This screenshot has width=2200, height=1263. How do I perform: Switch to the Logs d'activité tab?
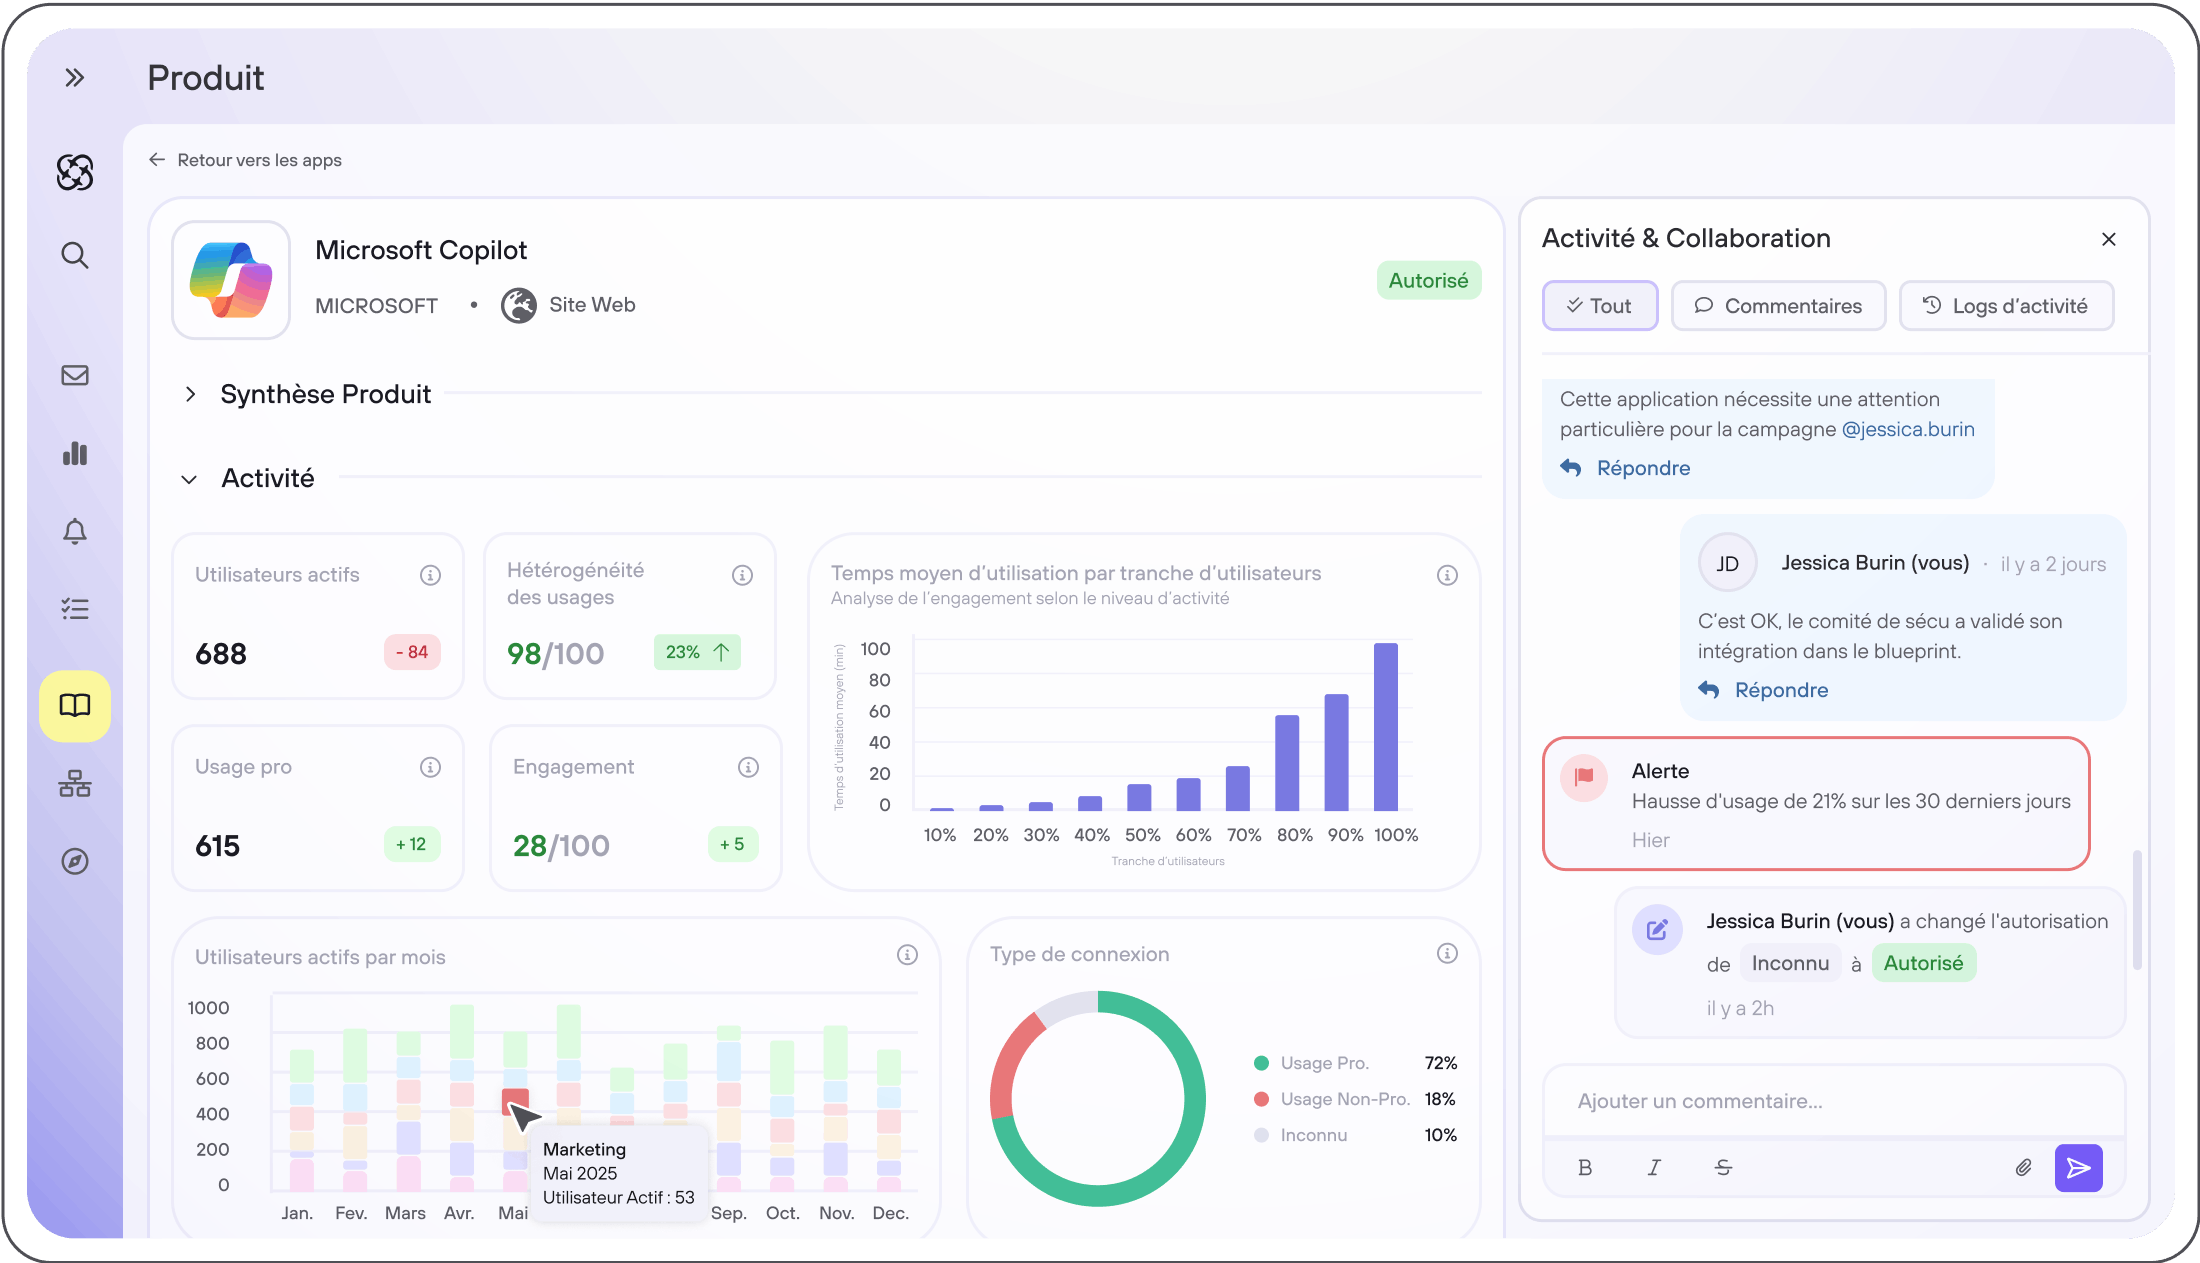[2006, 306]
